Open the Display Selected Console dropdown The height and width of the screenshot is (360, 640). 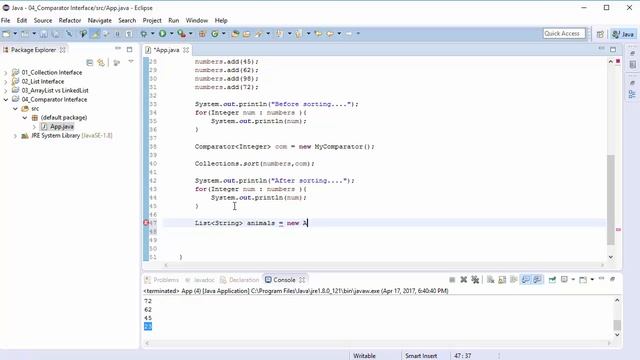[573, 280]
